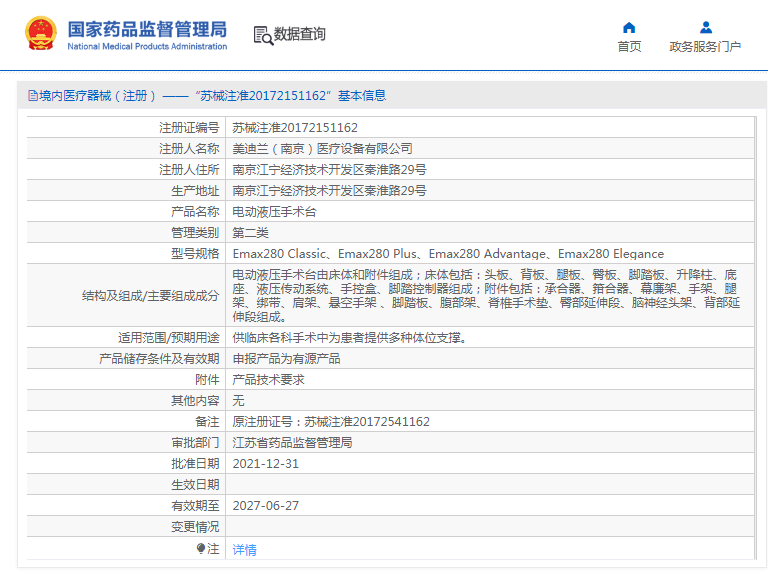This screenshot has height=577, width=768.
Task: Click the 首页 home icon
Action: click(629, 27)
